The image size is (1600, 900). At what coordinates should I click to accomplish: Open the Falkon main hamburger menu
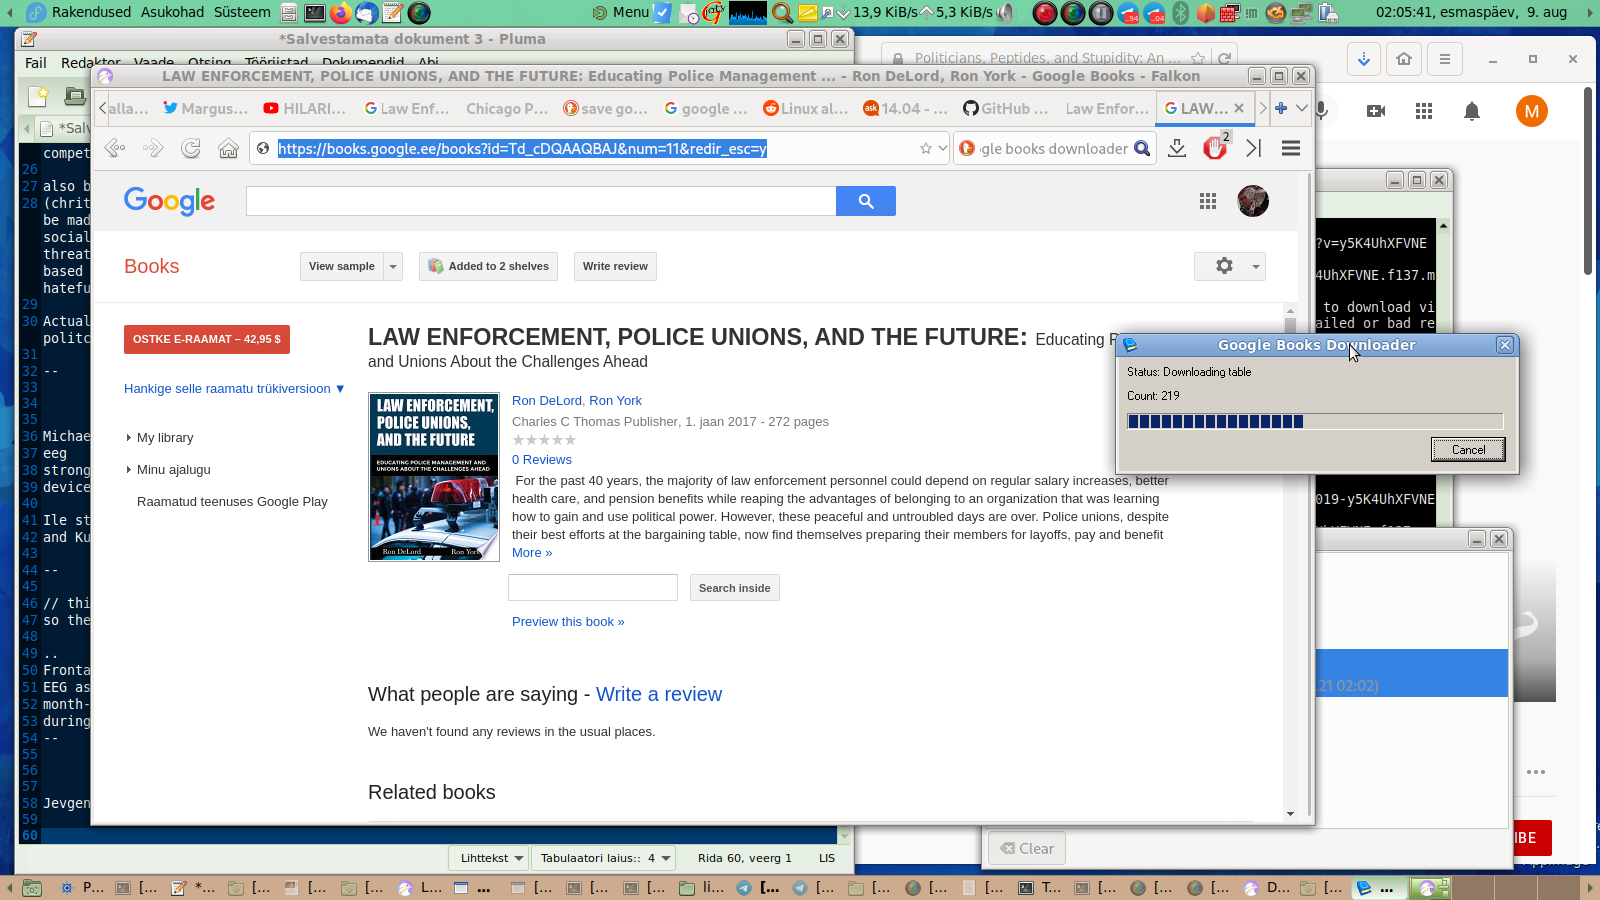1291,148
